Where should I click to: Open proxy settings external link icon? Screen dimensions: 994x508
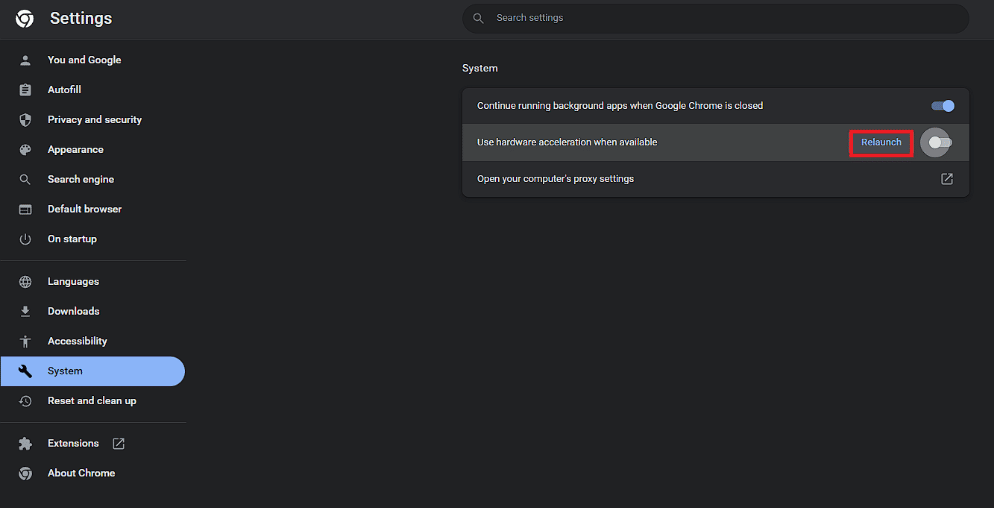[946, 179]
